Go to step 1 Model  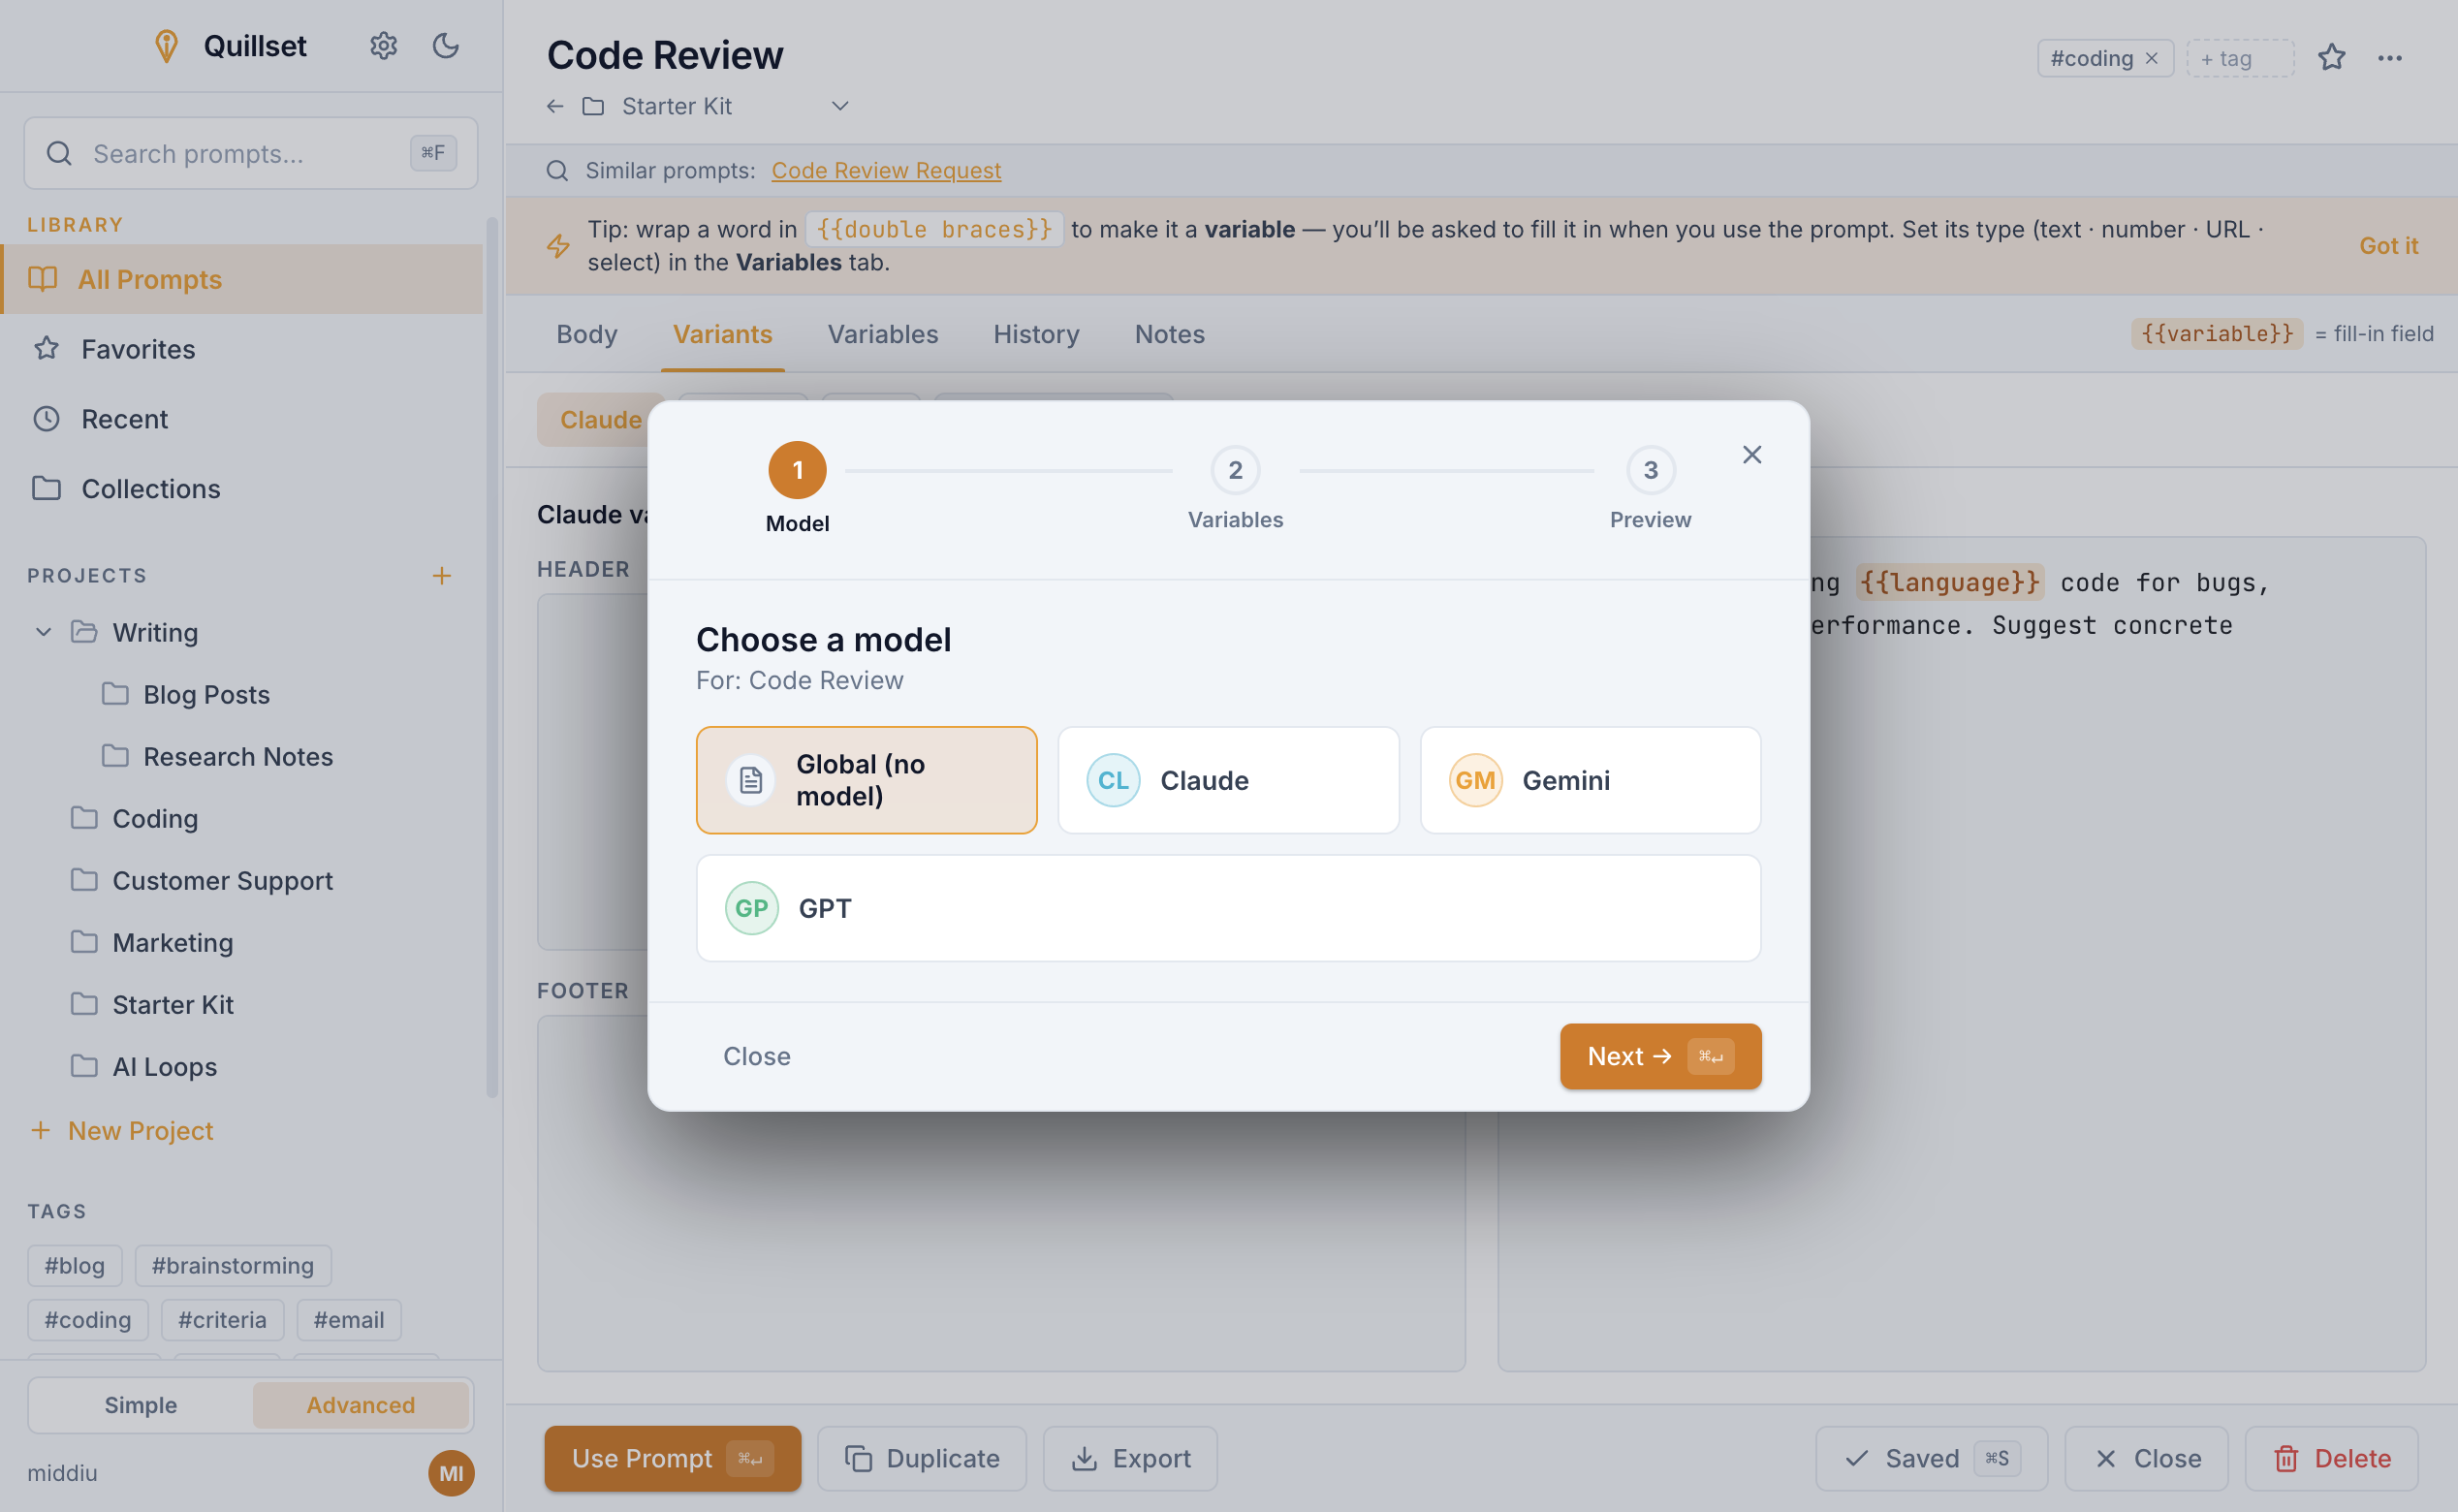(797, 488)
